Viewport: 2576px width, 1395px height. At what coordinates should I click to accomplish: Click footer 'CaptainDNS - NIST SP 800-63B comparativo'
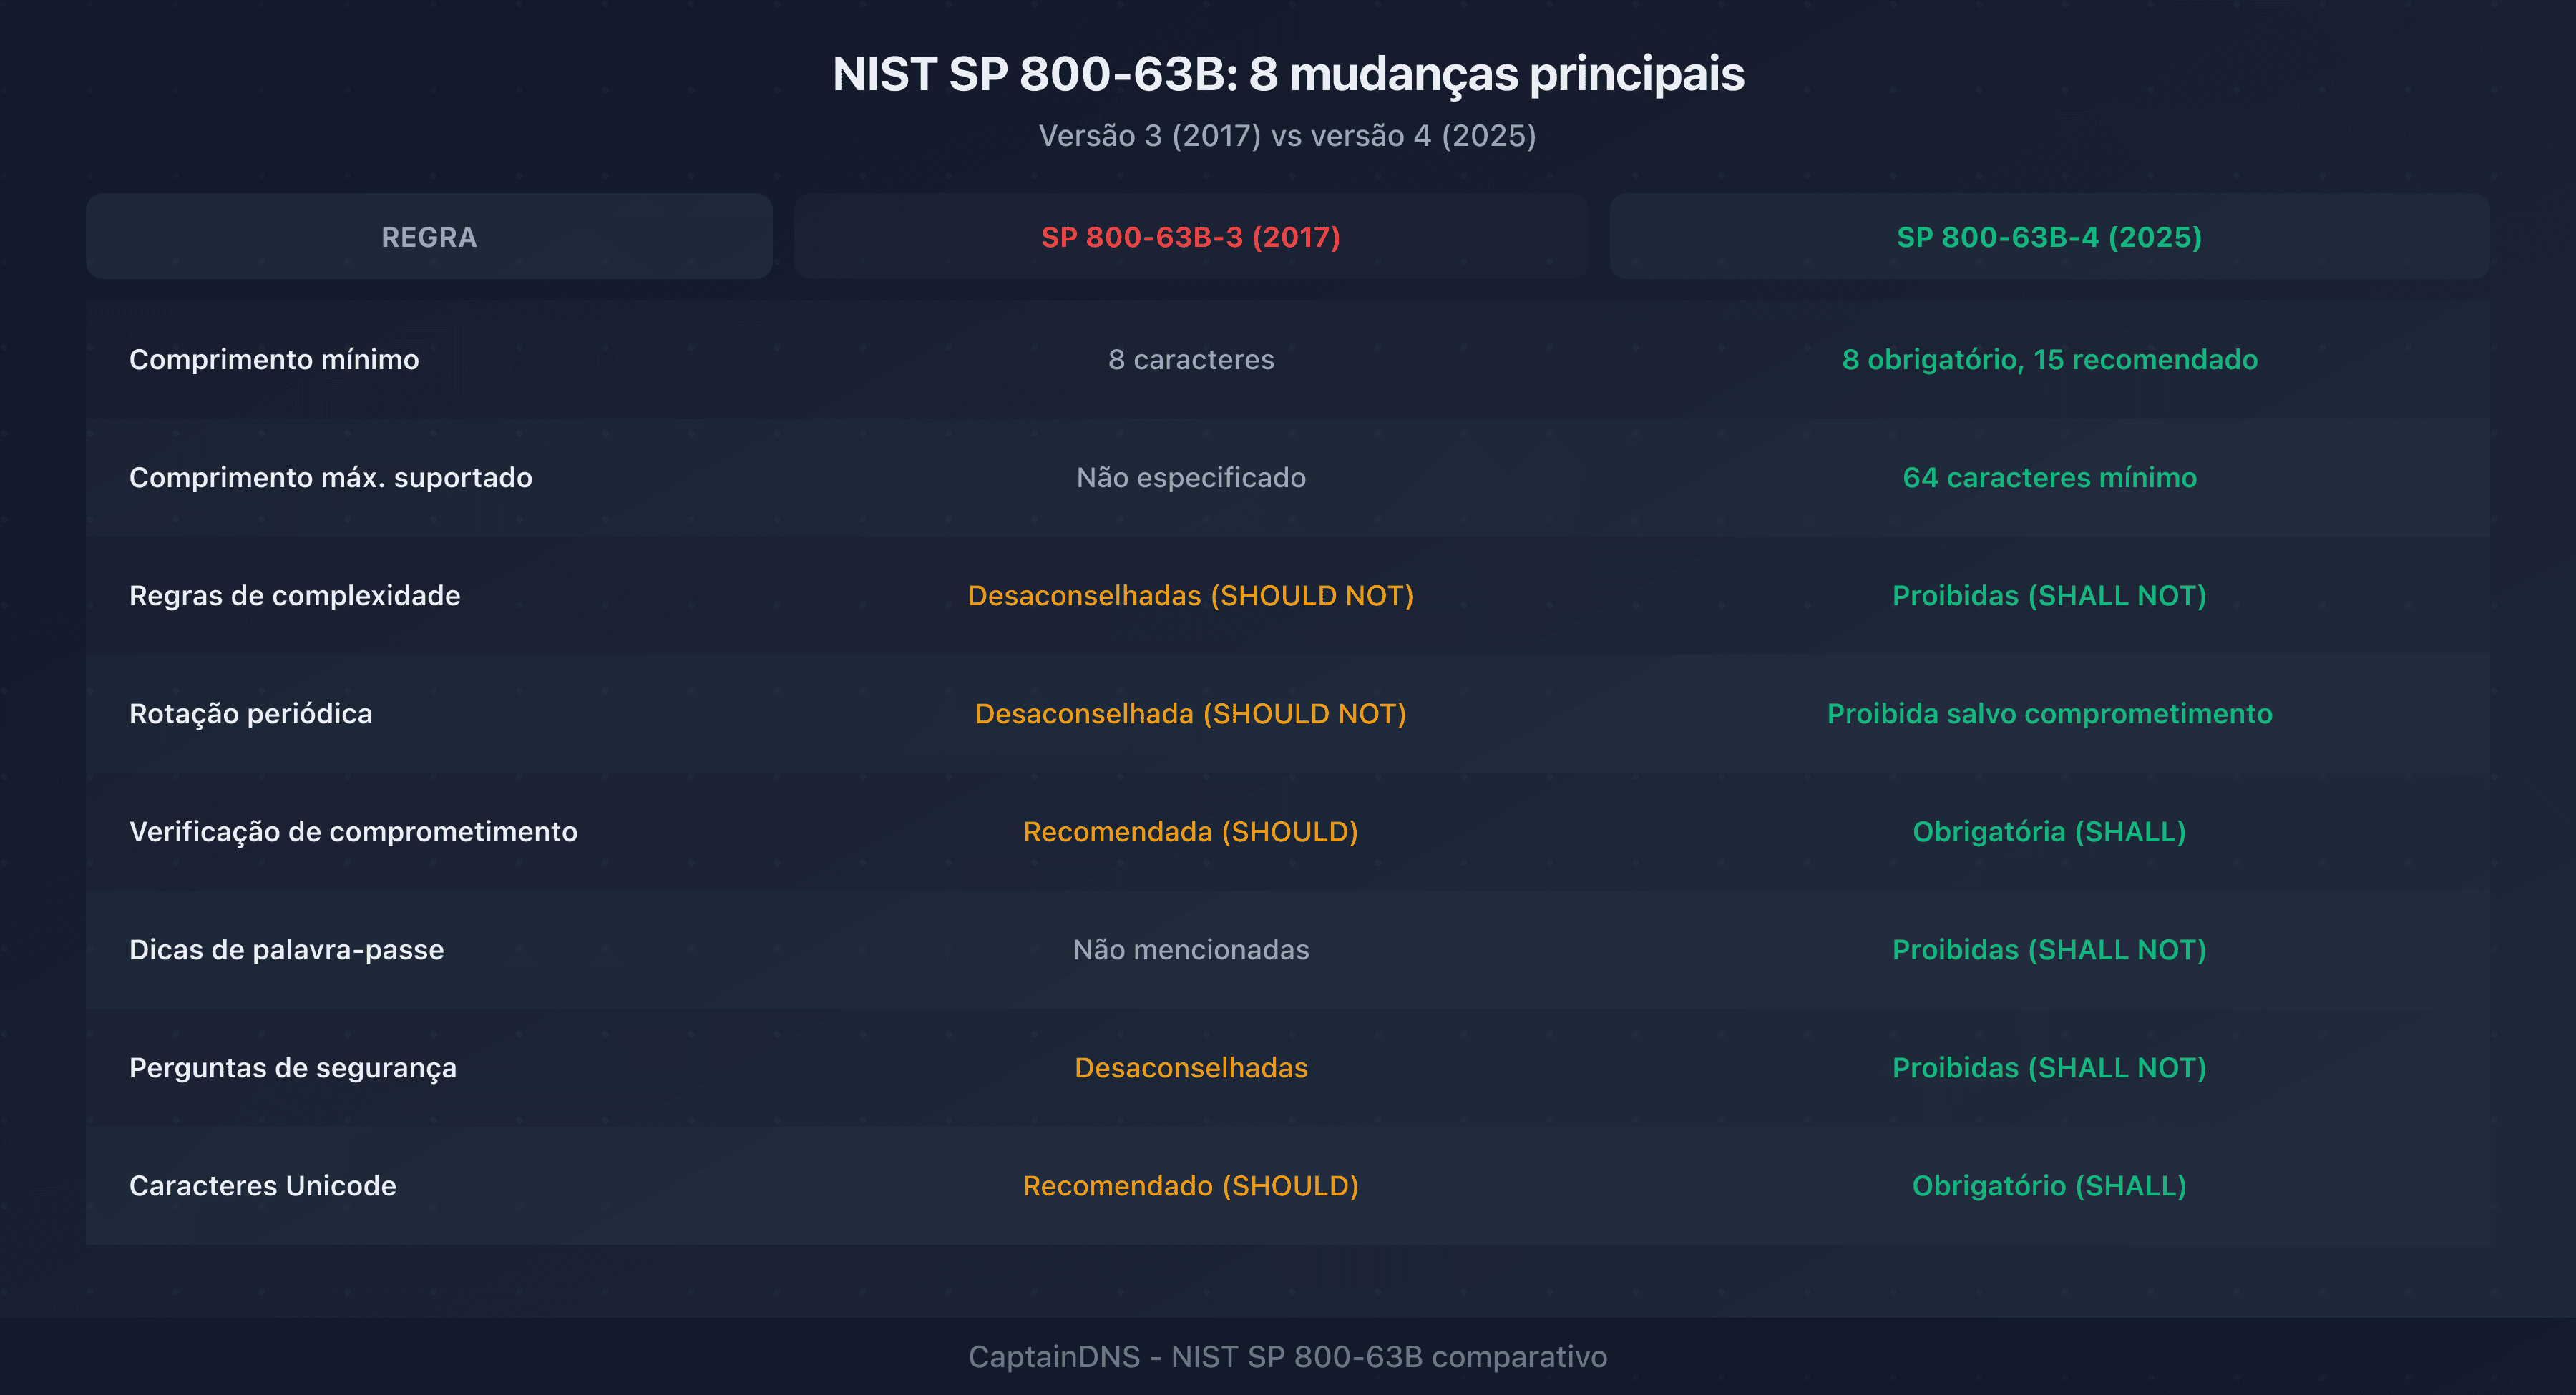(x=1288, y=1356)
